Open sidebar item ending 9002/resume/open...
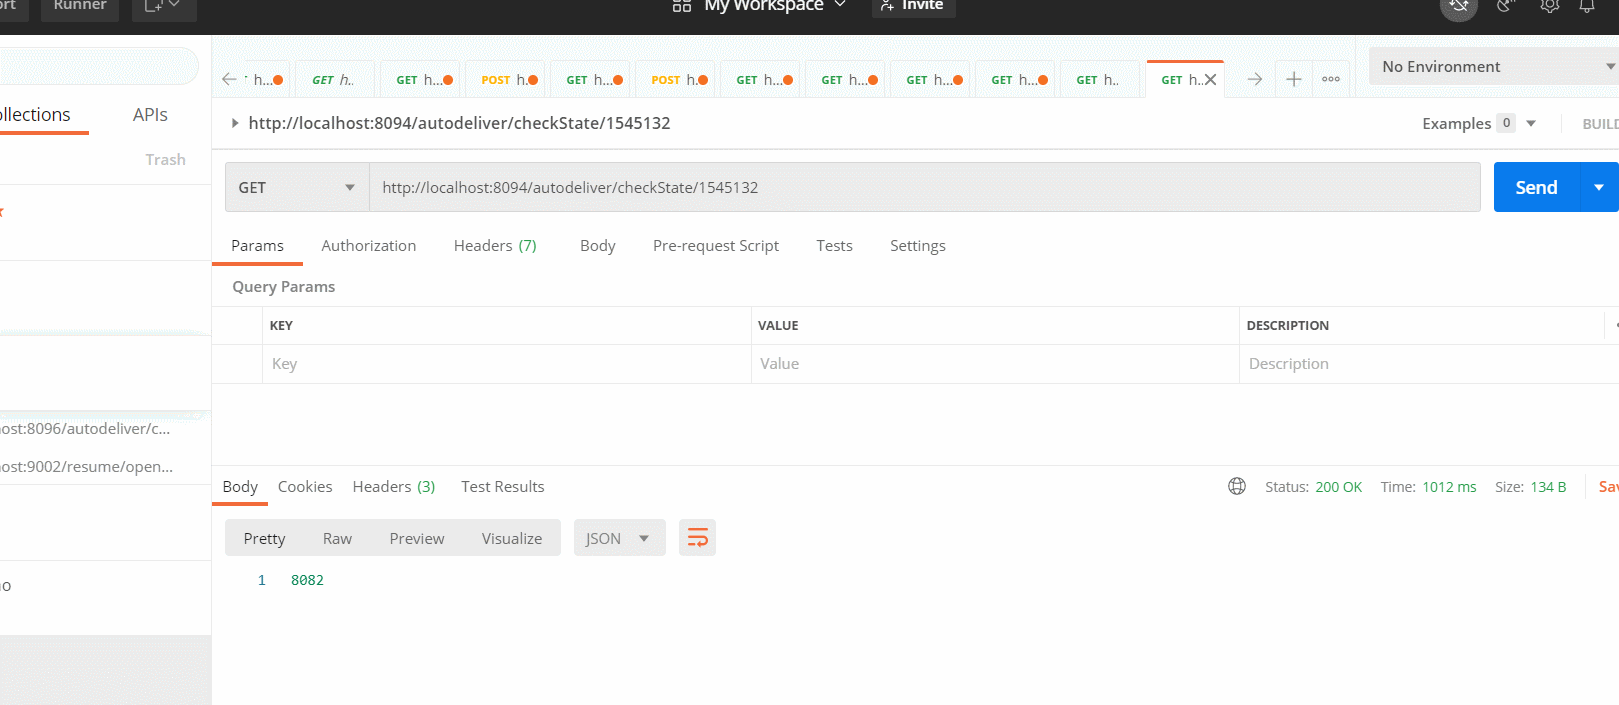Screen dimensions: 1619x705 pyautogui.click(x=87, y=467)
